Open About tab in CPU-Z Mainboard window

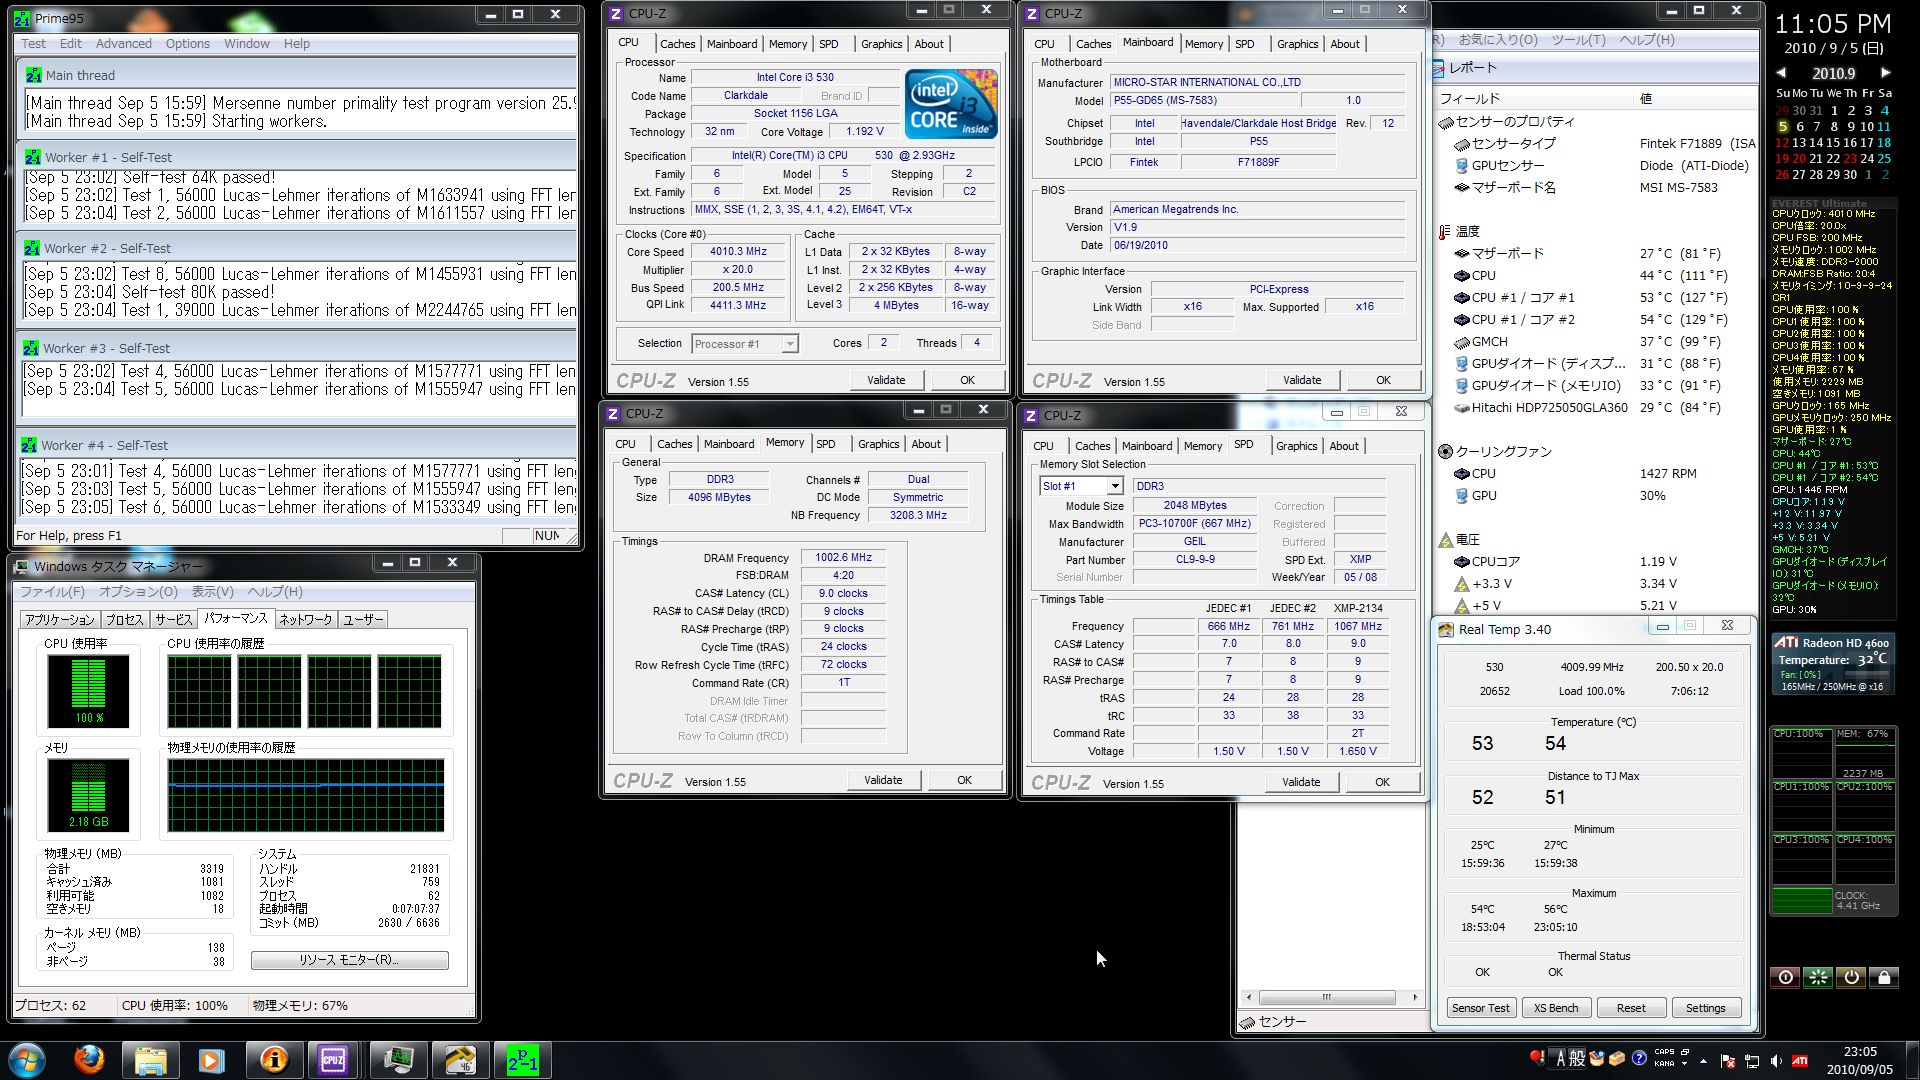(x=1345, y=44)
